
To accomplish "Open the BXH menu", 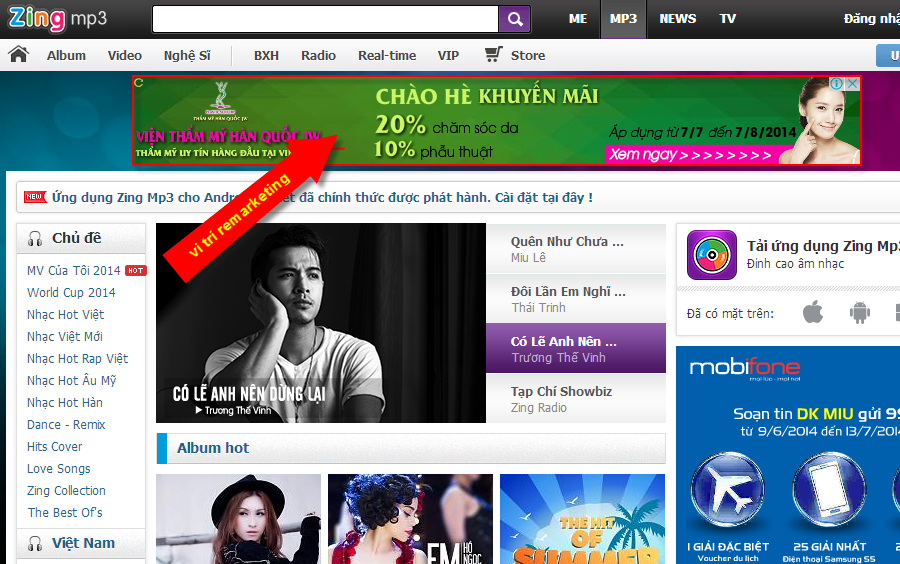I will [266, 56].
